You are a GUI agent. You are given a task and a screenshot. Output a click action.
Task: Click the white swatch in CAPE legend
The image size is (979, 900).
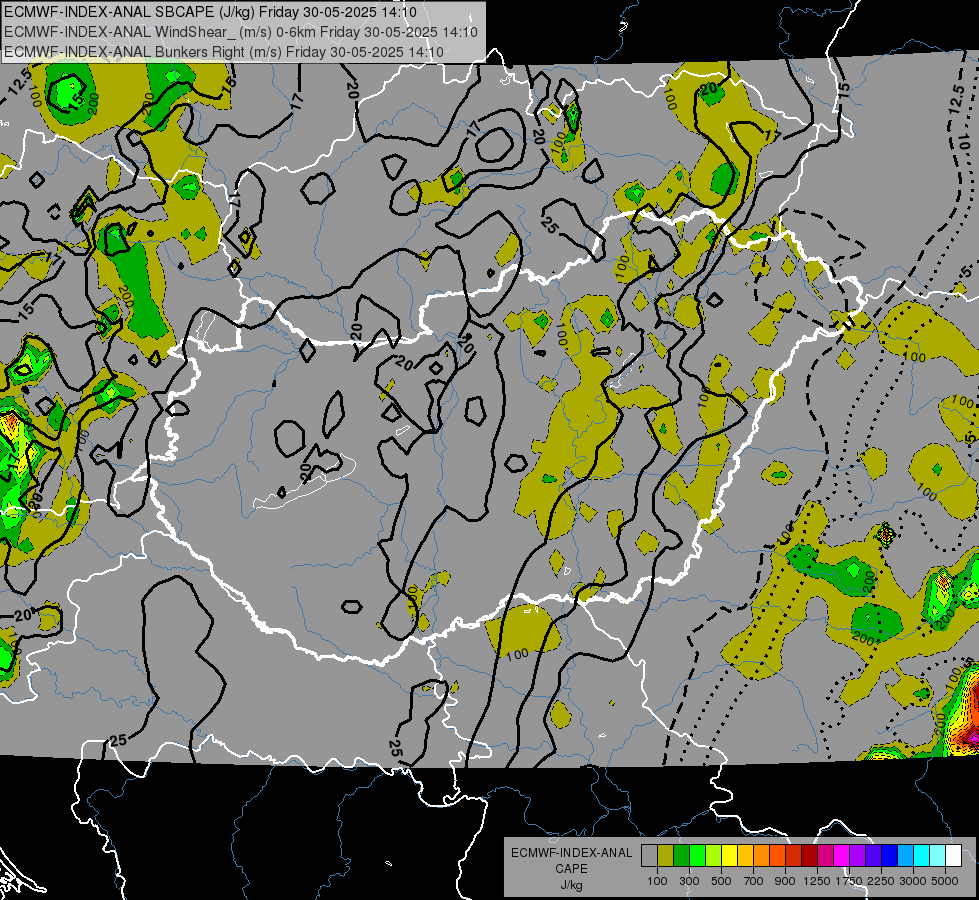953,856
